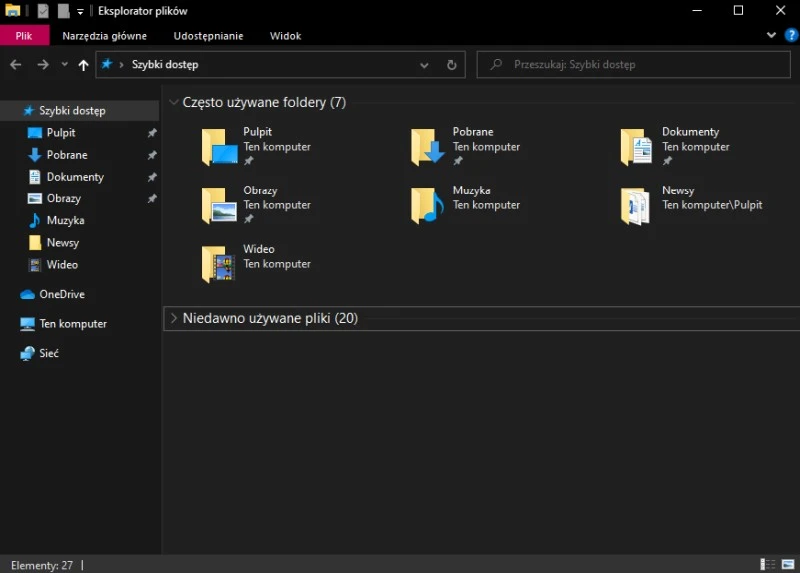Expand the Niedawno używane pliki group
This screenshot has height=573, width=800.
tap(173, 318)
